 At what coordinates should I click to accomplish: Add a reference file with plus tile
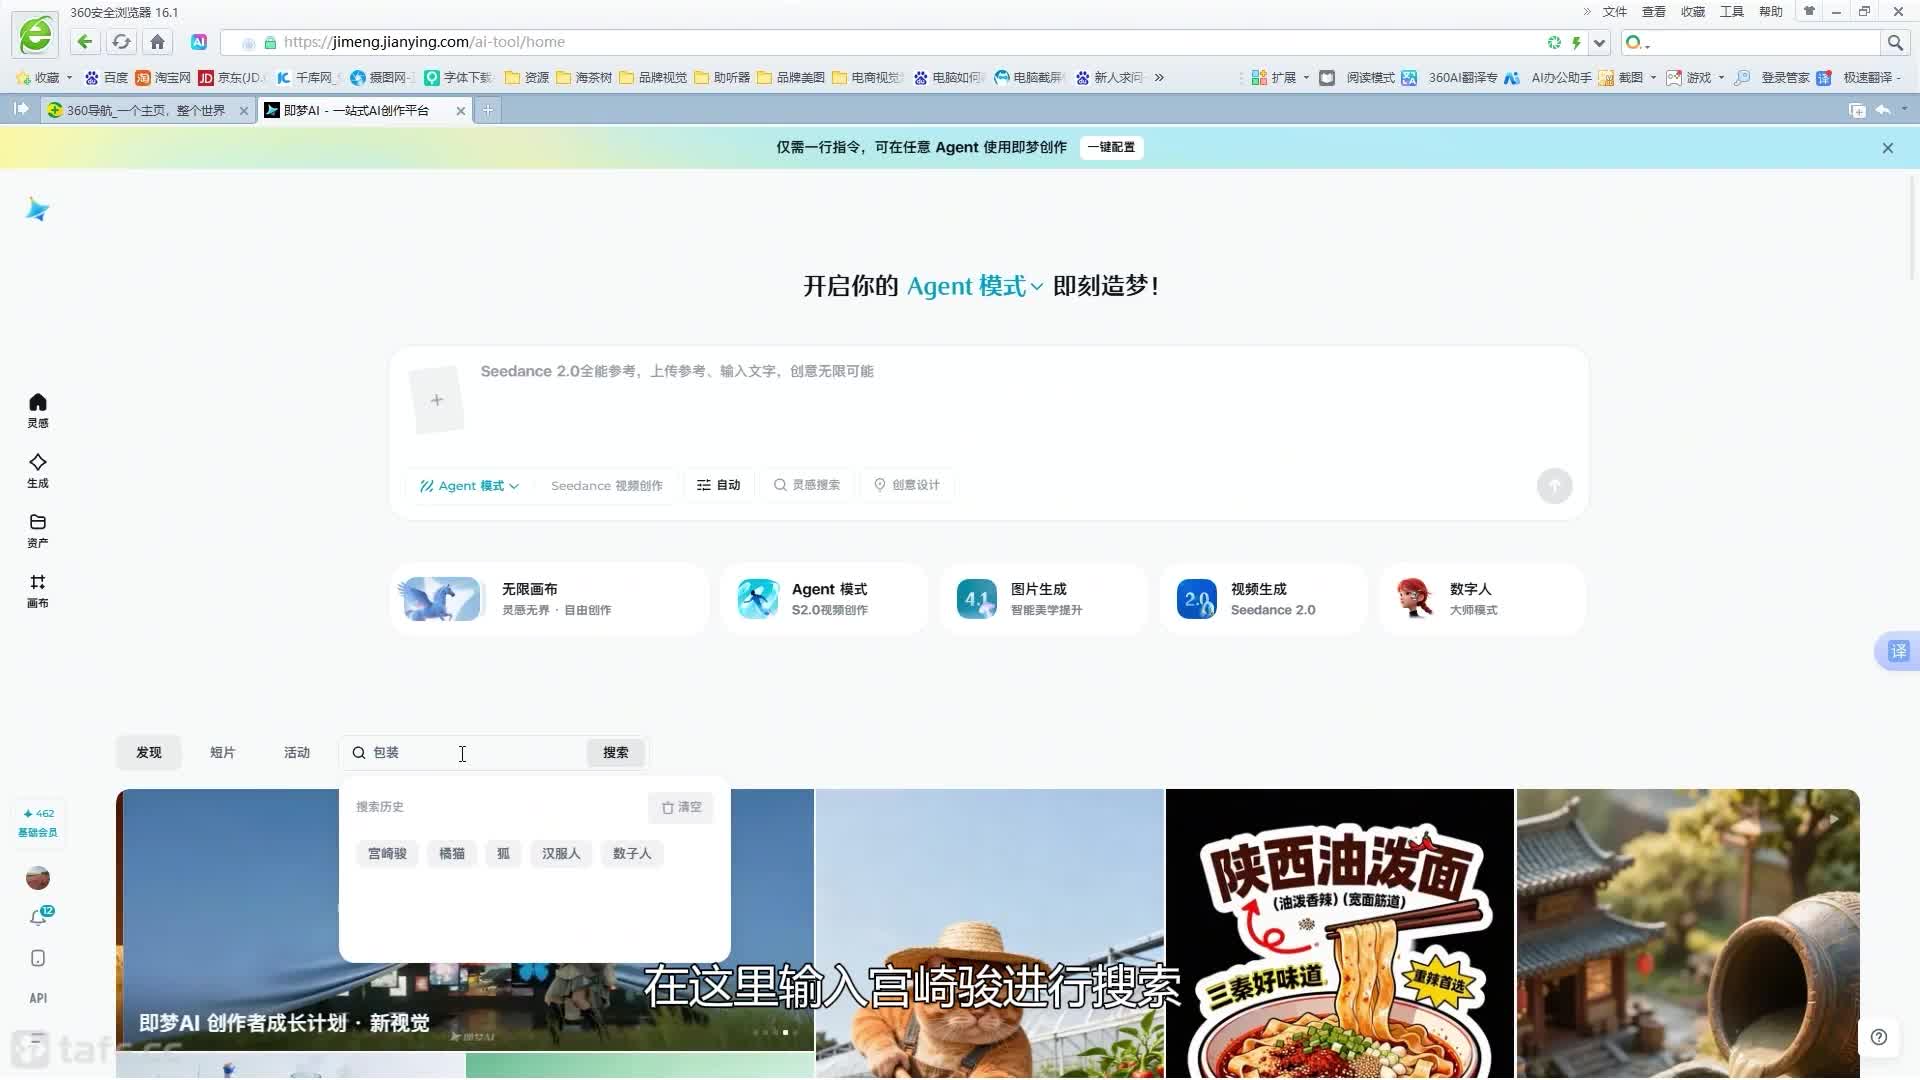pyautogui.click(x=437, y=400)
